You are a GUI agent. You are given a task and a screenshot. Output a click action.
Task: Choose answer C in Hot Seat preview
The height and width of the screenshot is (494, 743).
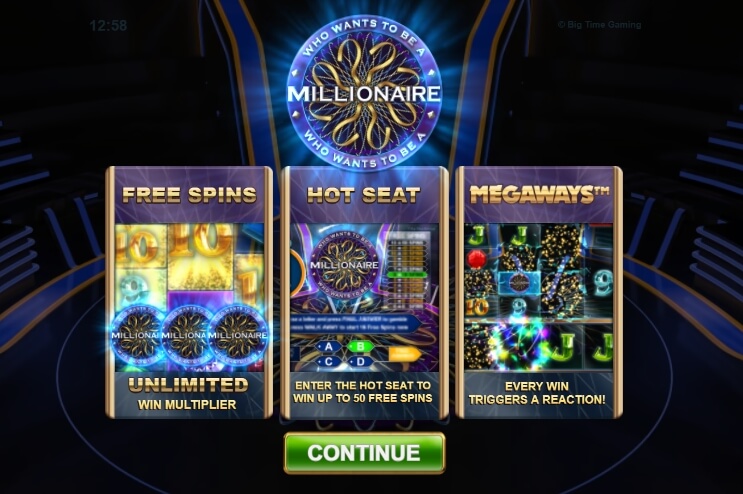click(328, 362)
